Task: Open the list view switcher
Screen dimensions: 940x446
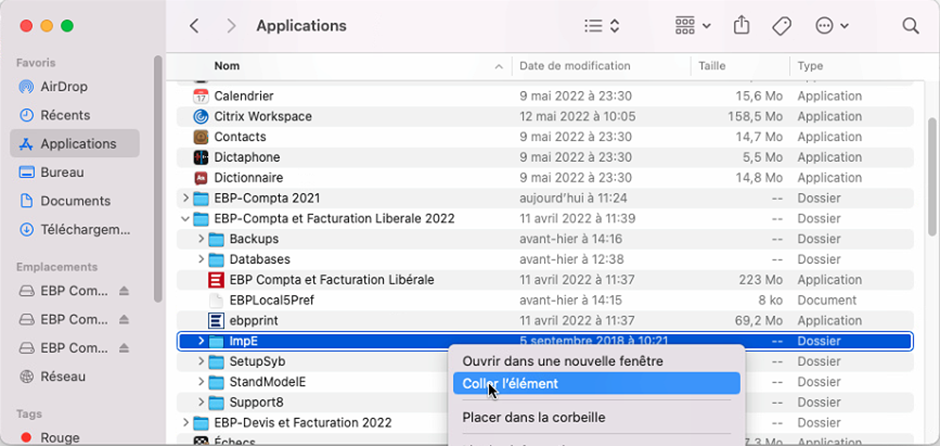Action: [x=601, y=26]
